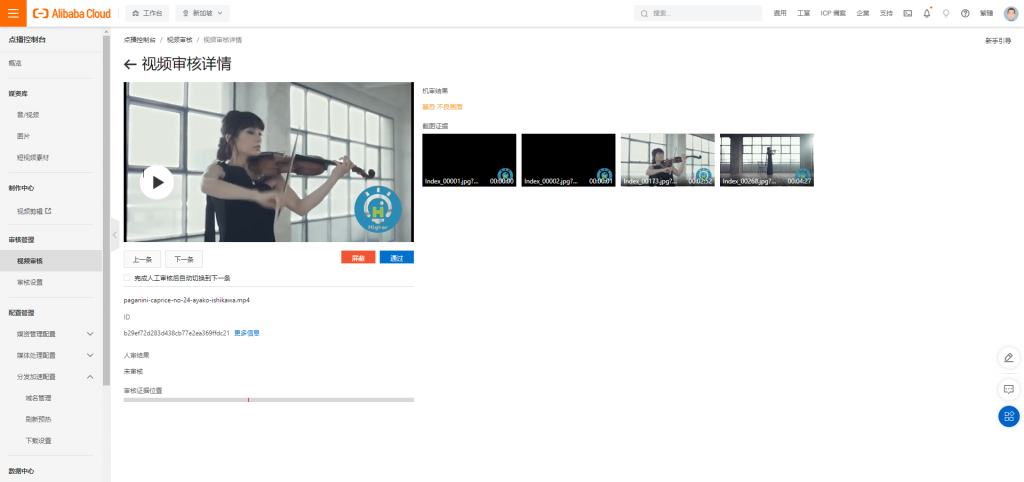Open the help question-mark icon

(965, 13)
